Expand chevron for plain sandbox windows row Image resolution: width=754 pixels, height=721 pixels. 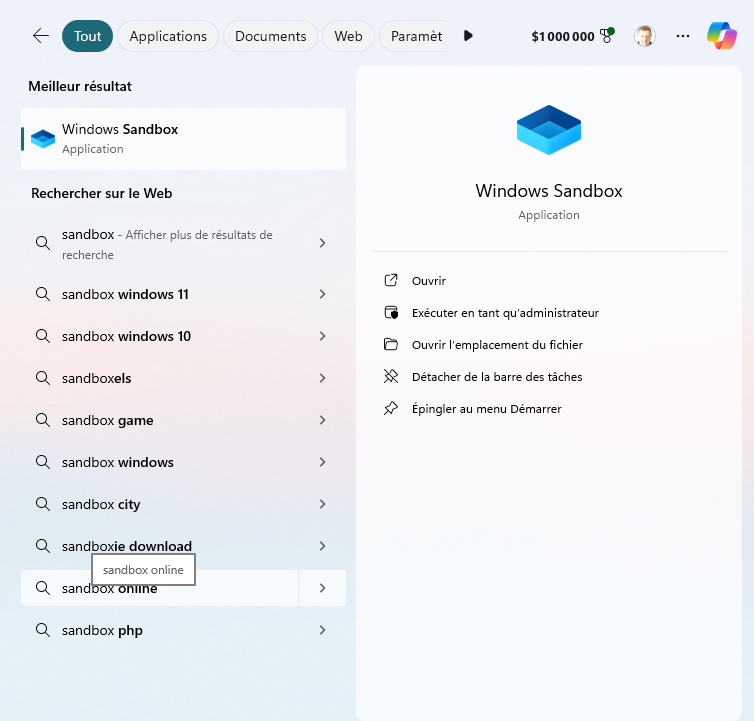323,462
